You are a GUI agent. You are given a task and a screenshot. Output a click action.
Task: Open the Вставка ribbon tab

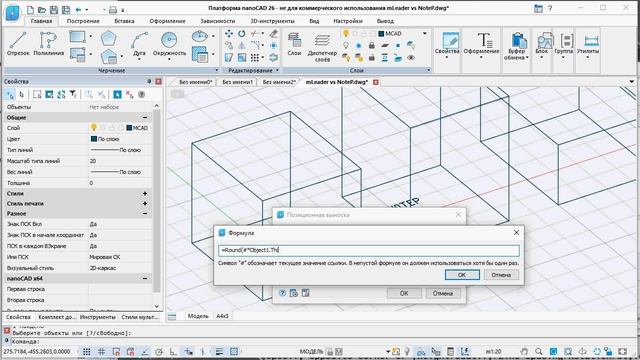pos(124,21)
